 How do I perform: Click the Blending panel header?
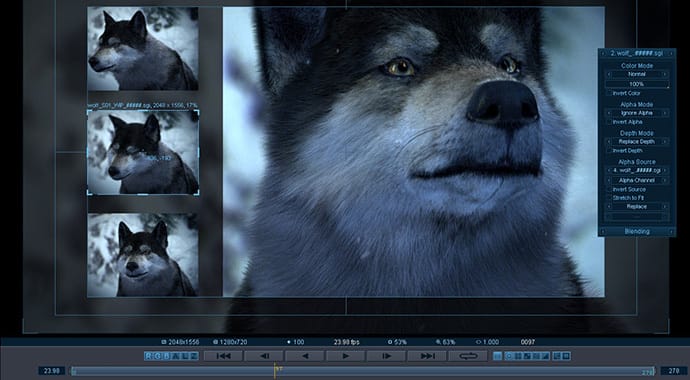637,231
